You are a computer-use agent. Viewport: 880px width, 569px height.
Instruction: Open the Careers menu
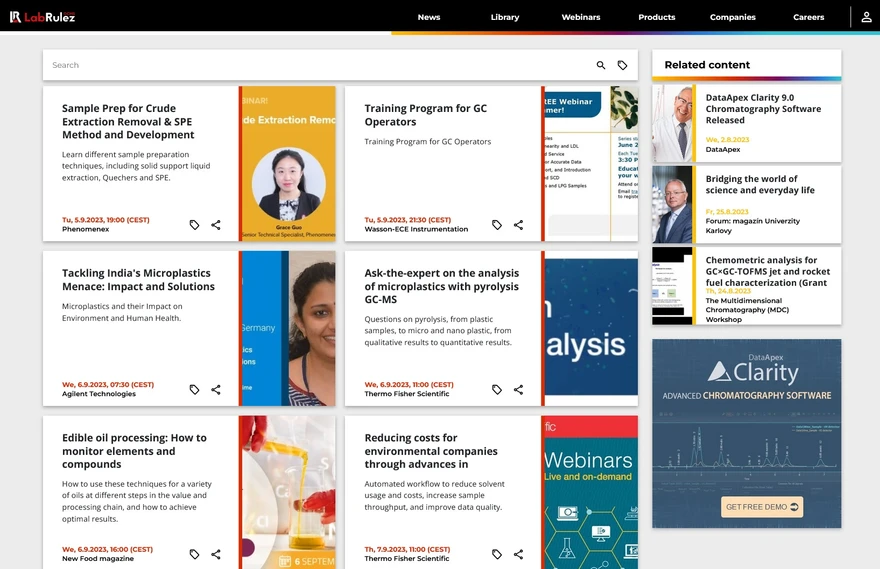(808, 17)
